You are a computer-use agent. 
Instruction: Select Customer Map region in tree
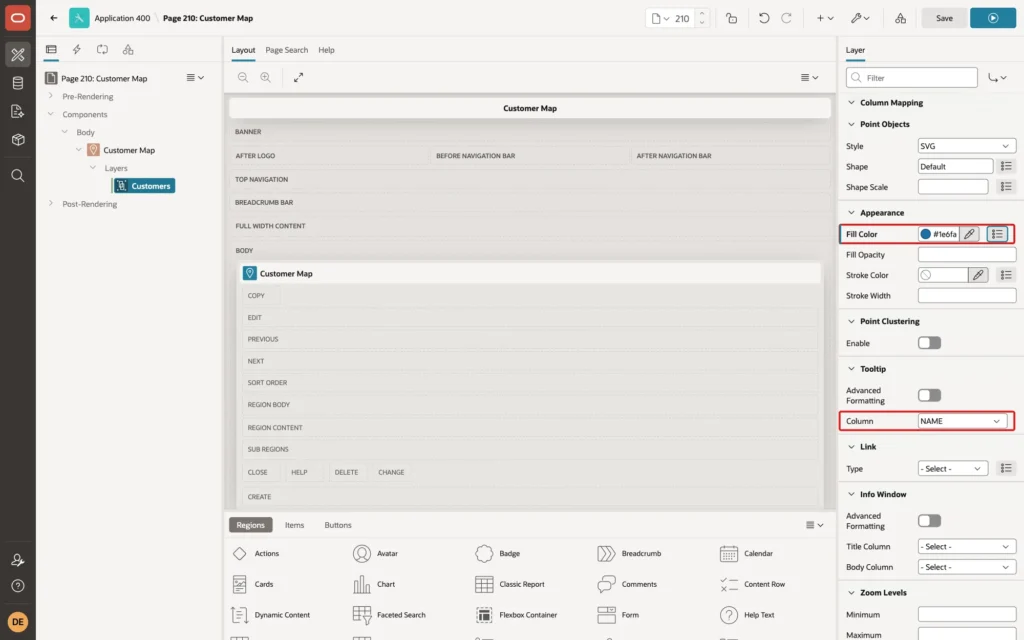[x=129, y=150]
